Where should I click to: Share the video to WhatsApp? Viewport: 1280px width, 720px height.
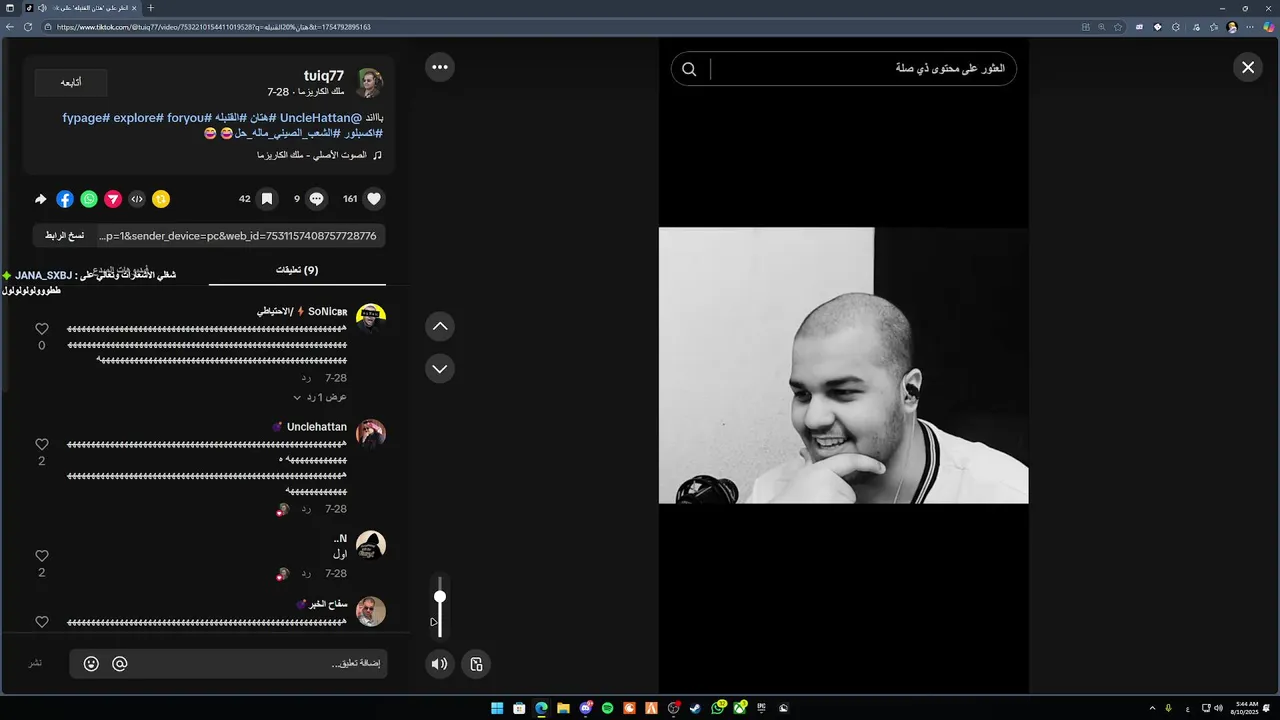click(89, 199)
